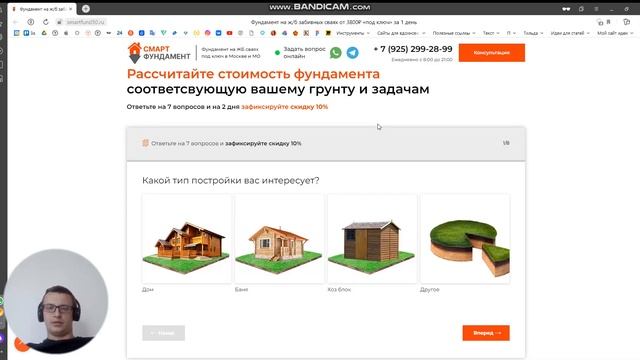Image resolution: width=640 pixels, height=360 pixels.
Task: Open the browser hamburger menu in title bar
Action: point(596,9)
